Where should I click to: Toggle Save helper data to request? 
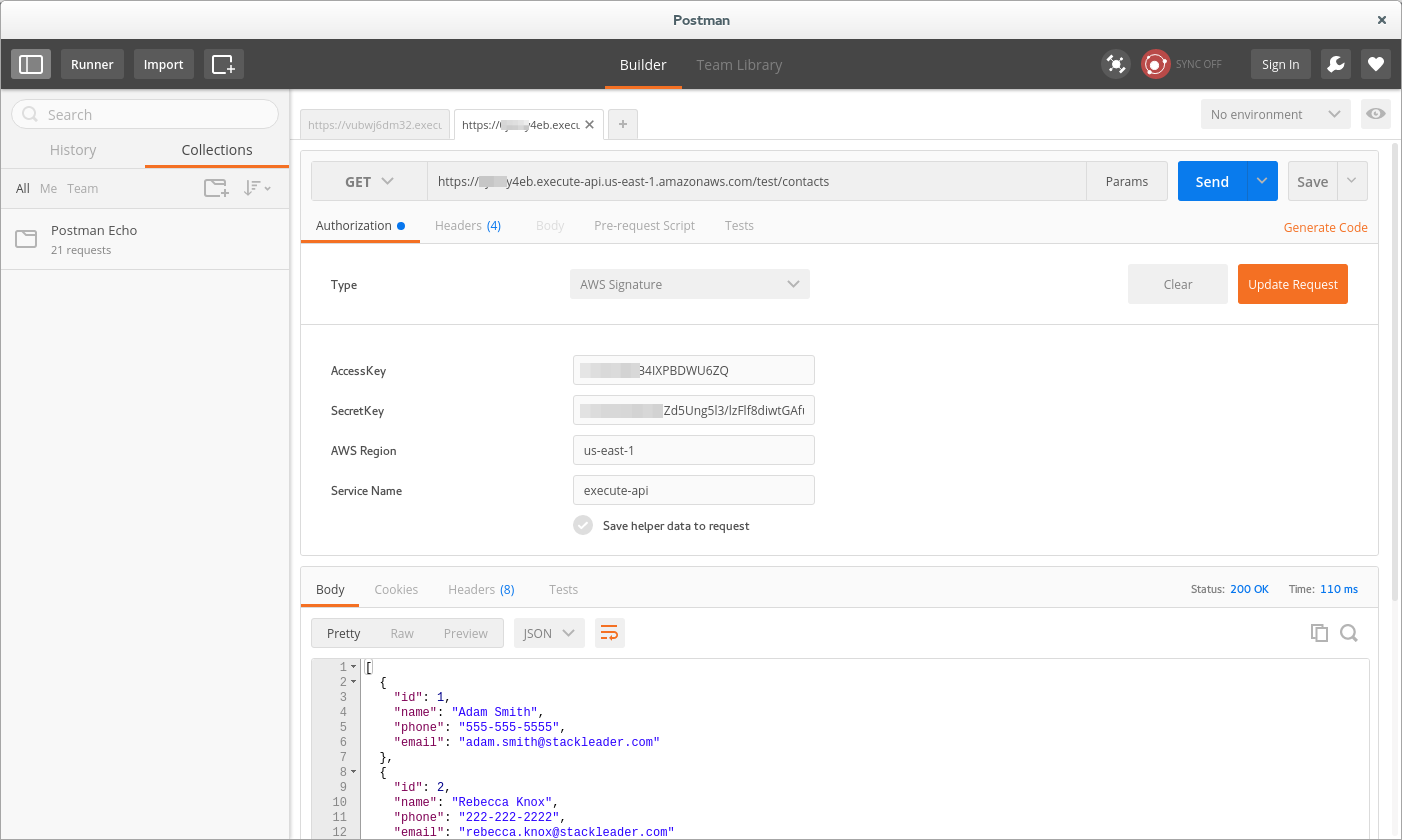click(583, 525)
